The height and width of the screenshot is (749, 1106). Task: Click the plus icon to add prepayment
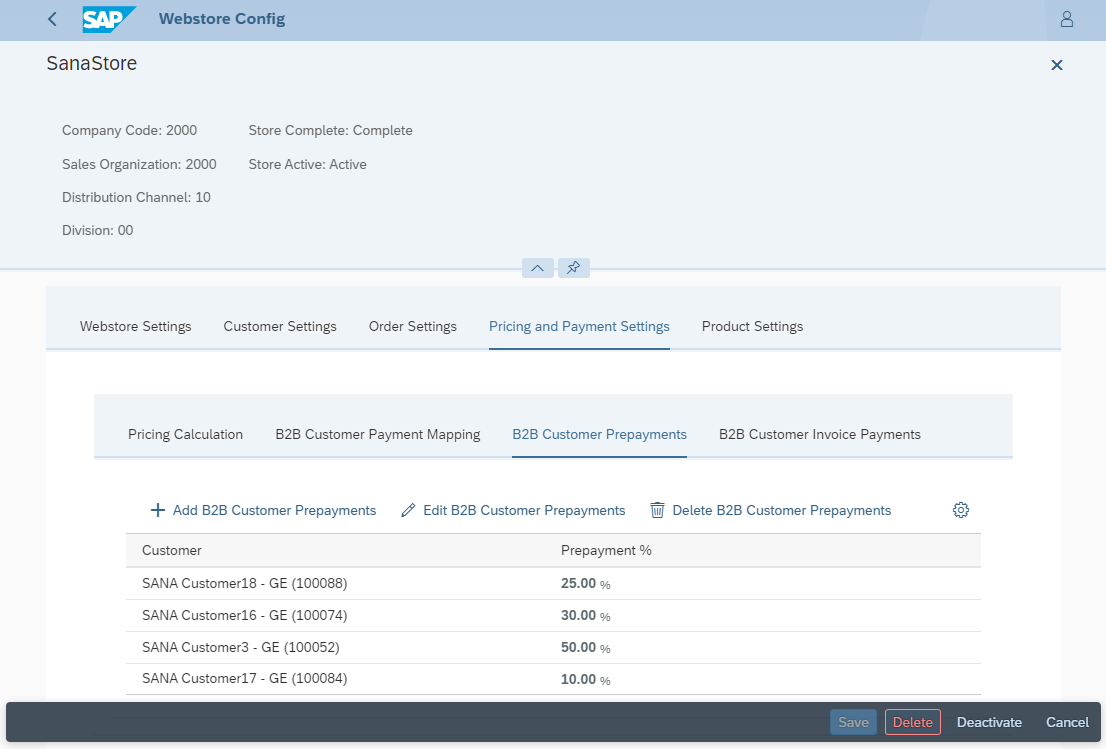[158, 510]
